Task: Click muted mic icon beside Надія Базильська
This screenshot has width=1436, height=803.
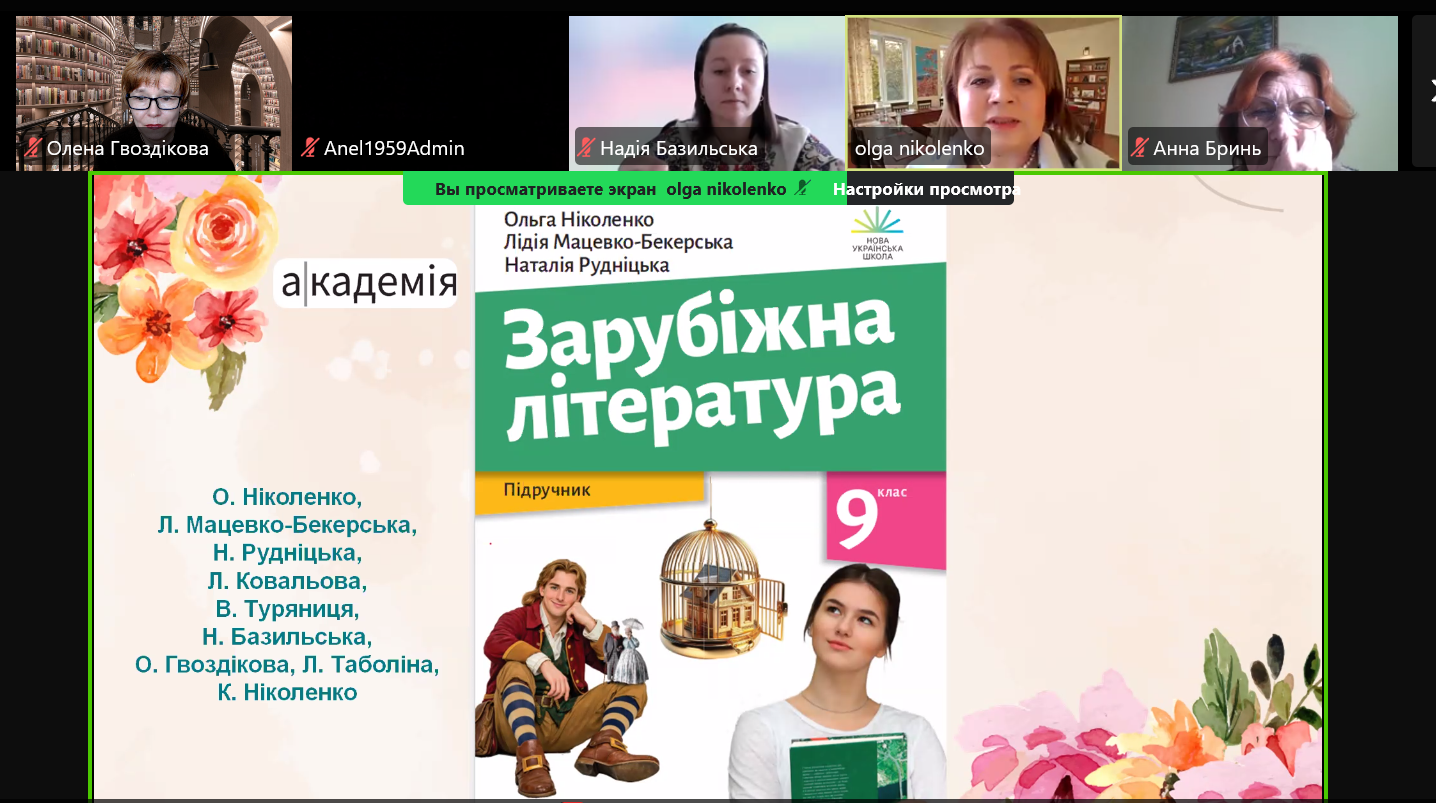Action: tap(587, 149)
